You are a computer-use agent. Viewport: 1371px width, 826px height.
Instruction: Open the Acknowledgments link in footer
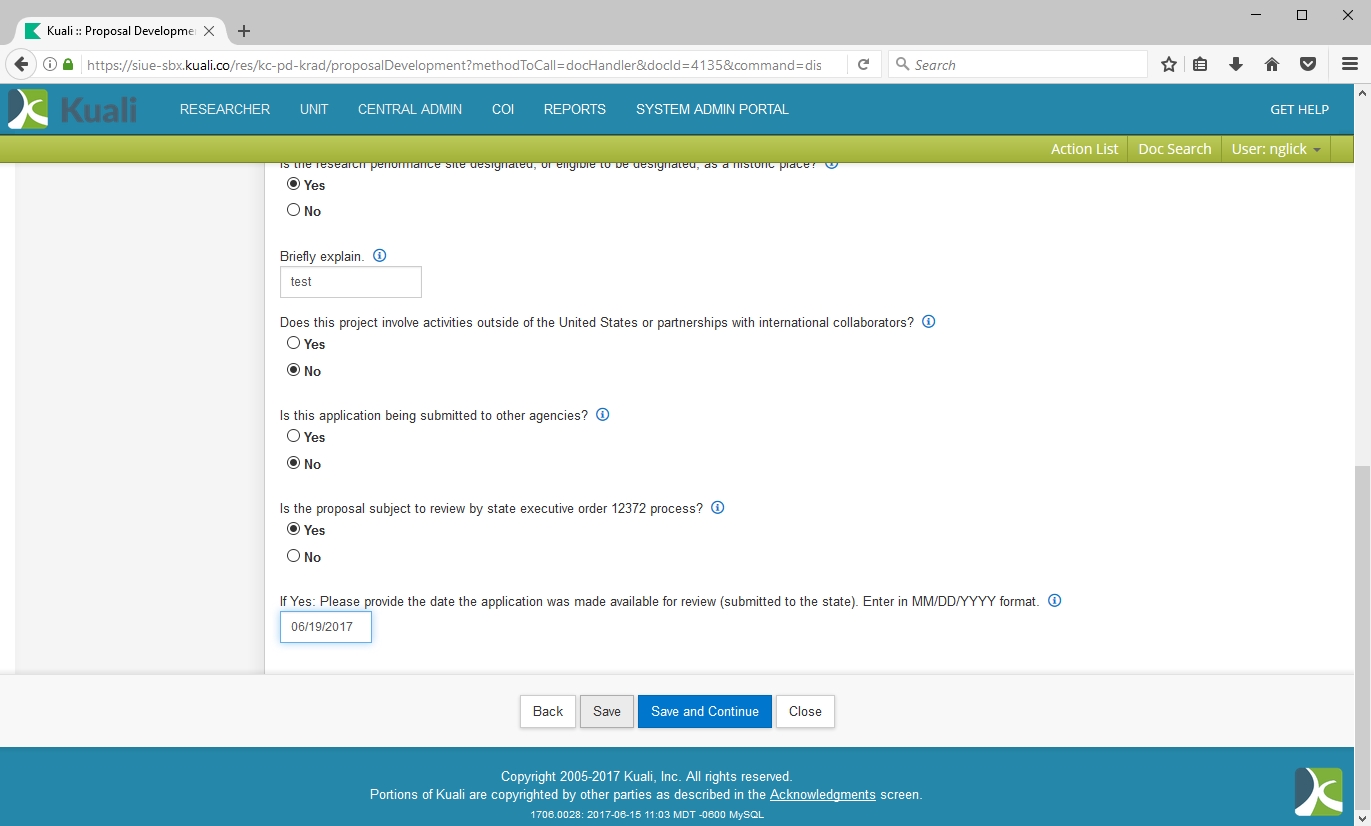click(822, 795)
